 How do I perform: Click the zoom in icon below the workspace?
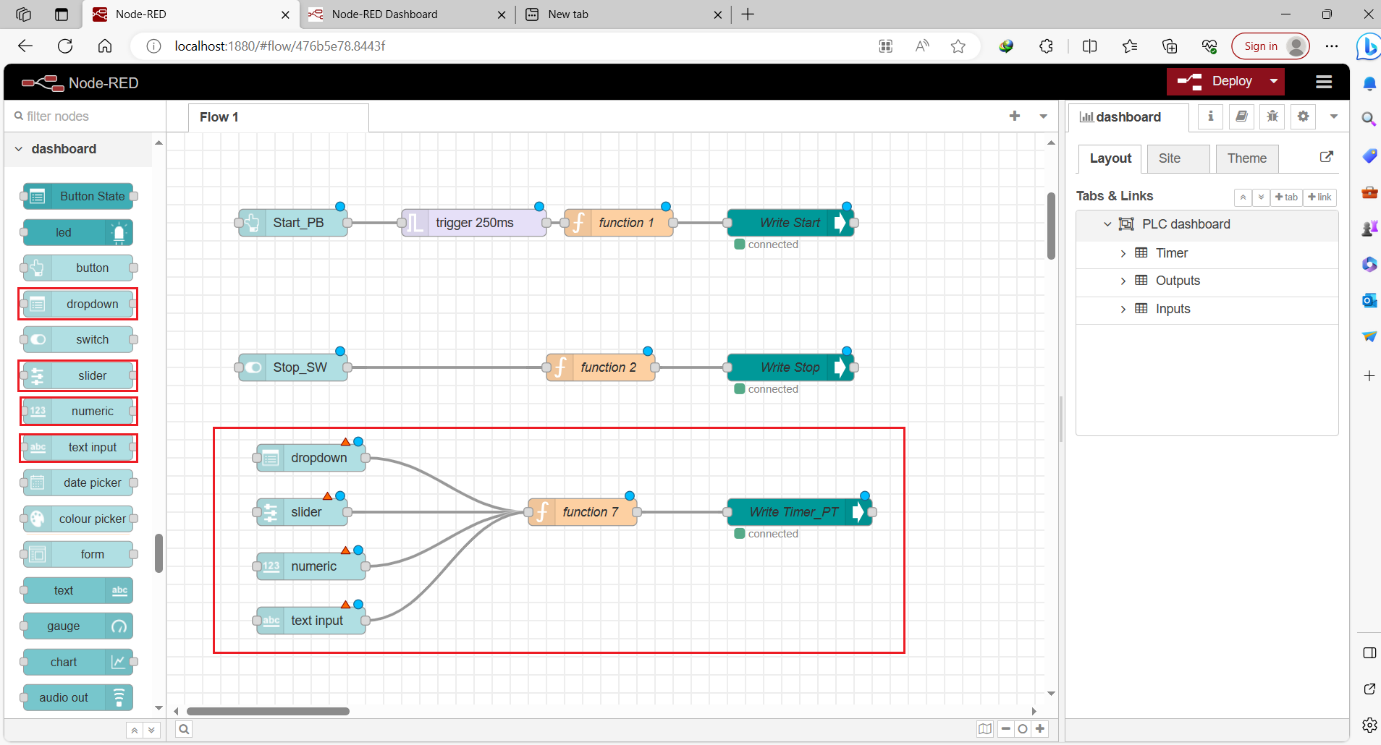pos(1040,729)
